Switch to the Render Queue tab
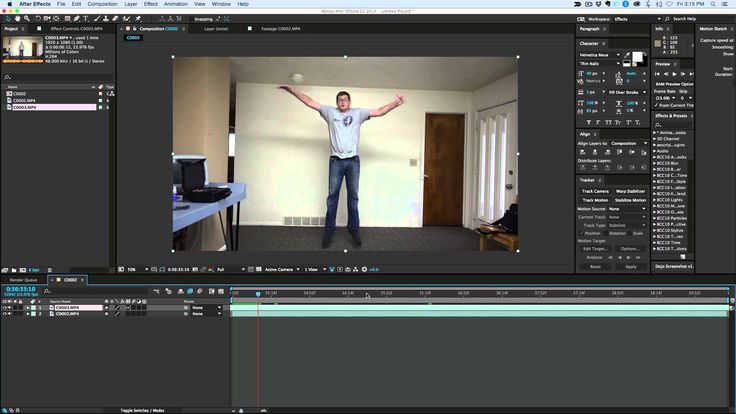 click(x=23, y=280)
